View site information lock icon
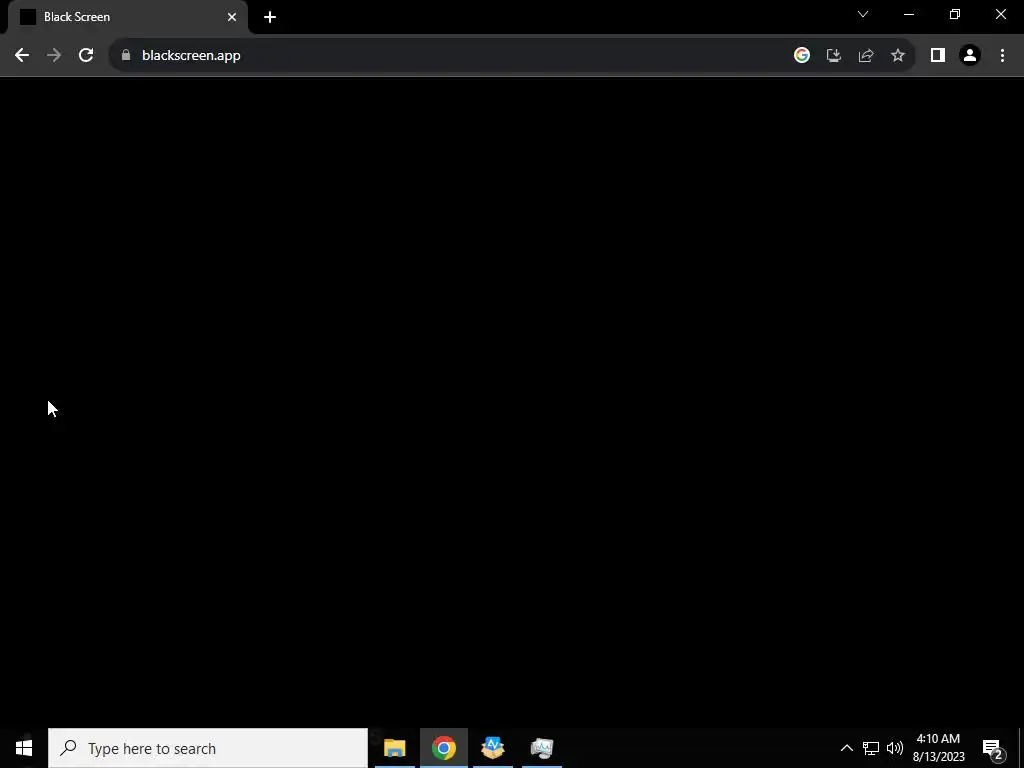The image size is (1024, 768). pyautogui.click(x=126, y=56)
